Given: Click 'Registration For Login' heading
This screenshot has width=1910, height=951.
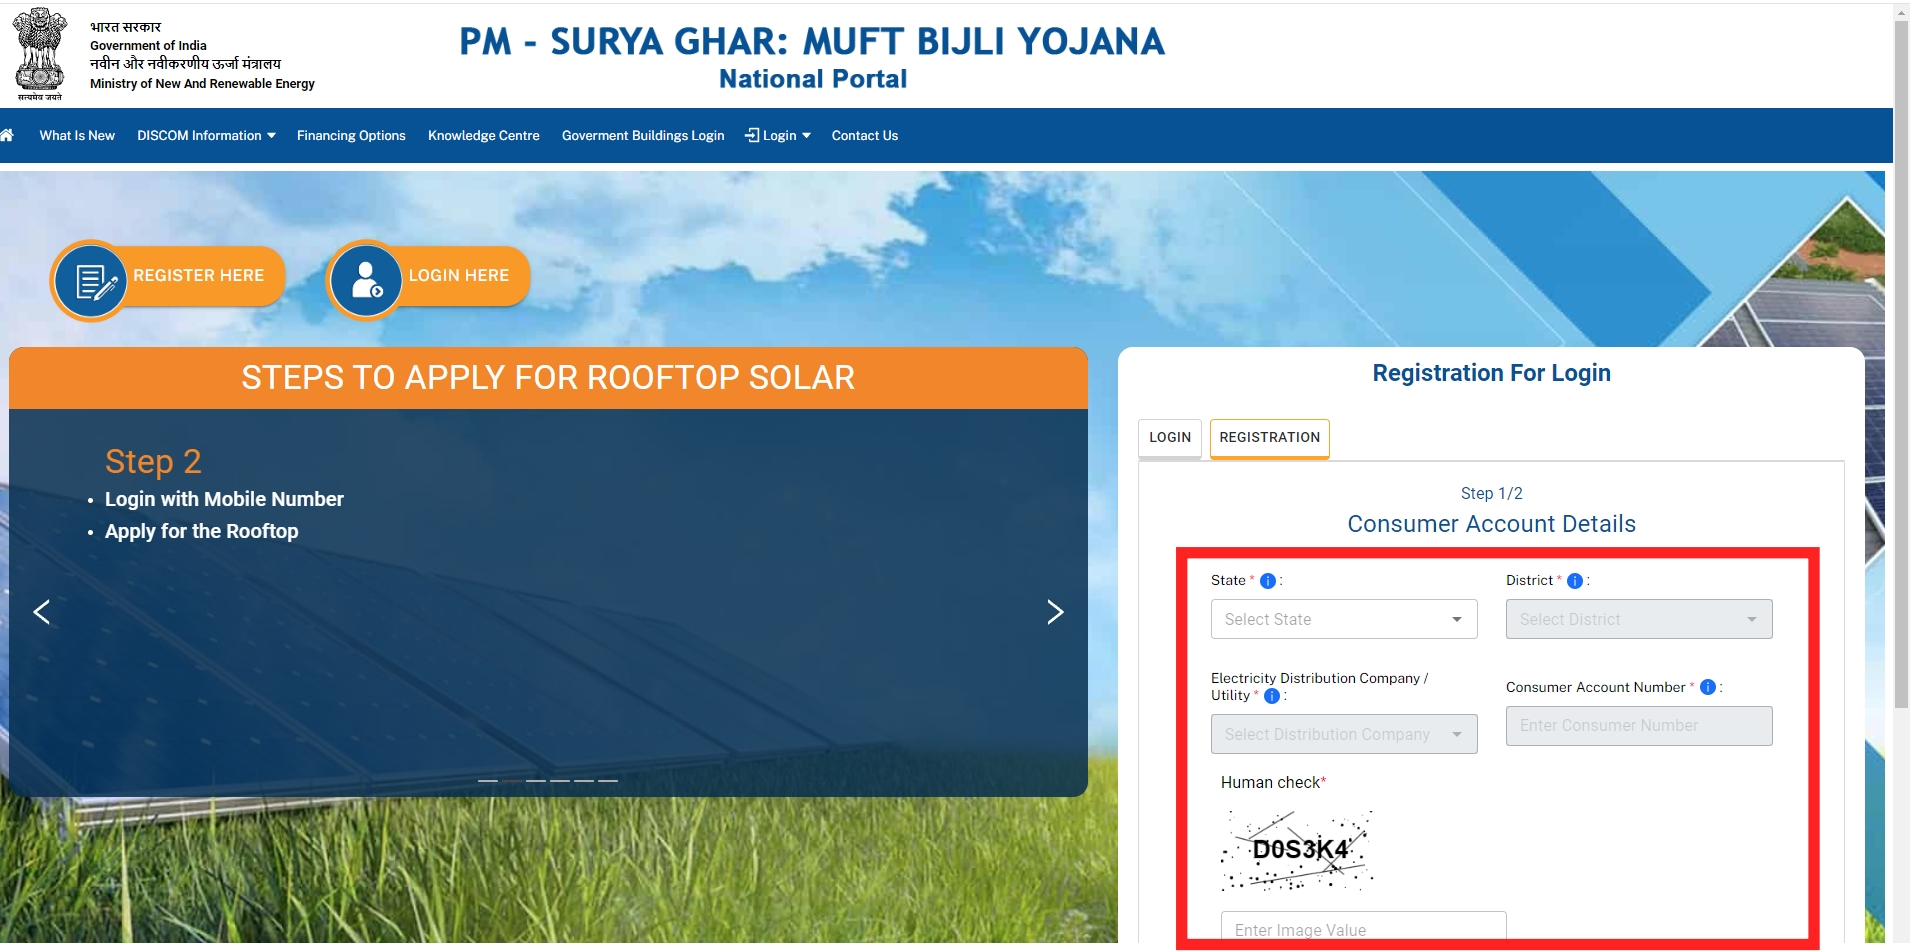Looking at the screenshot, I should (x=1491, y=373).
